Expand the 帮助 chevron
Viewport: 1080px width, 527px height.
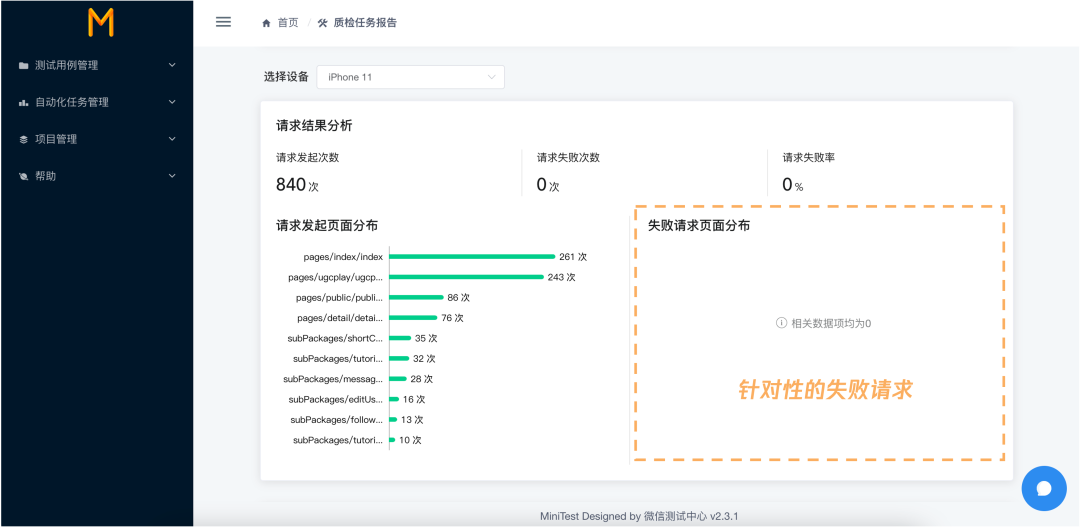[172, 176]
